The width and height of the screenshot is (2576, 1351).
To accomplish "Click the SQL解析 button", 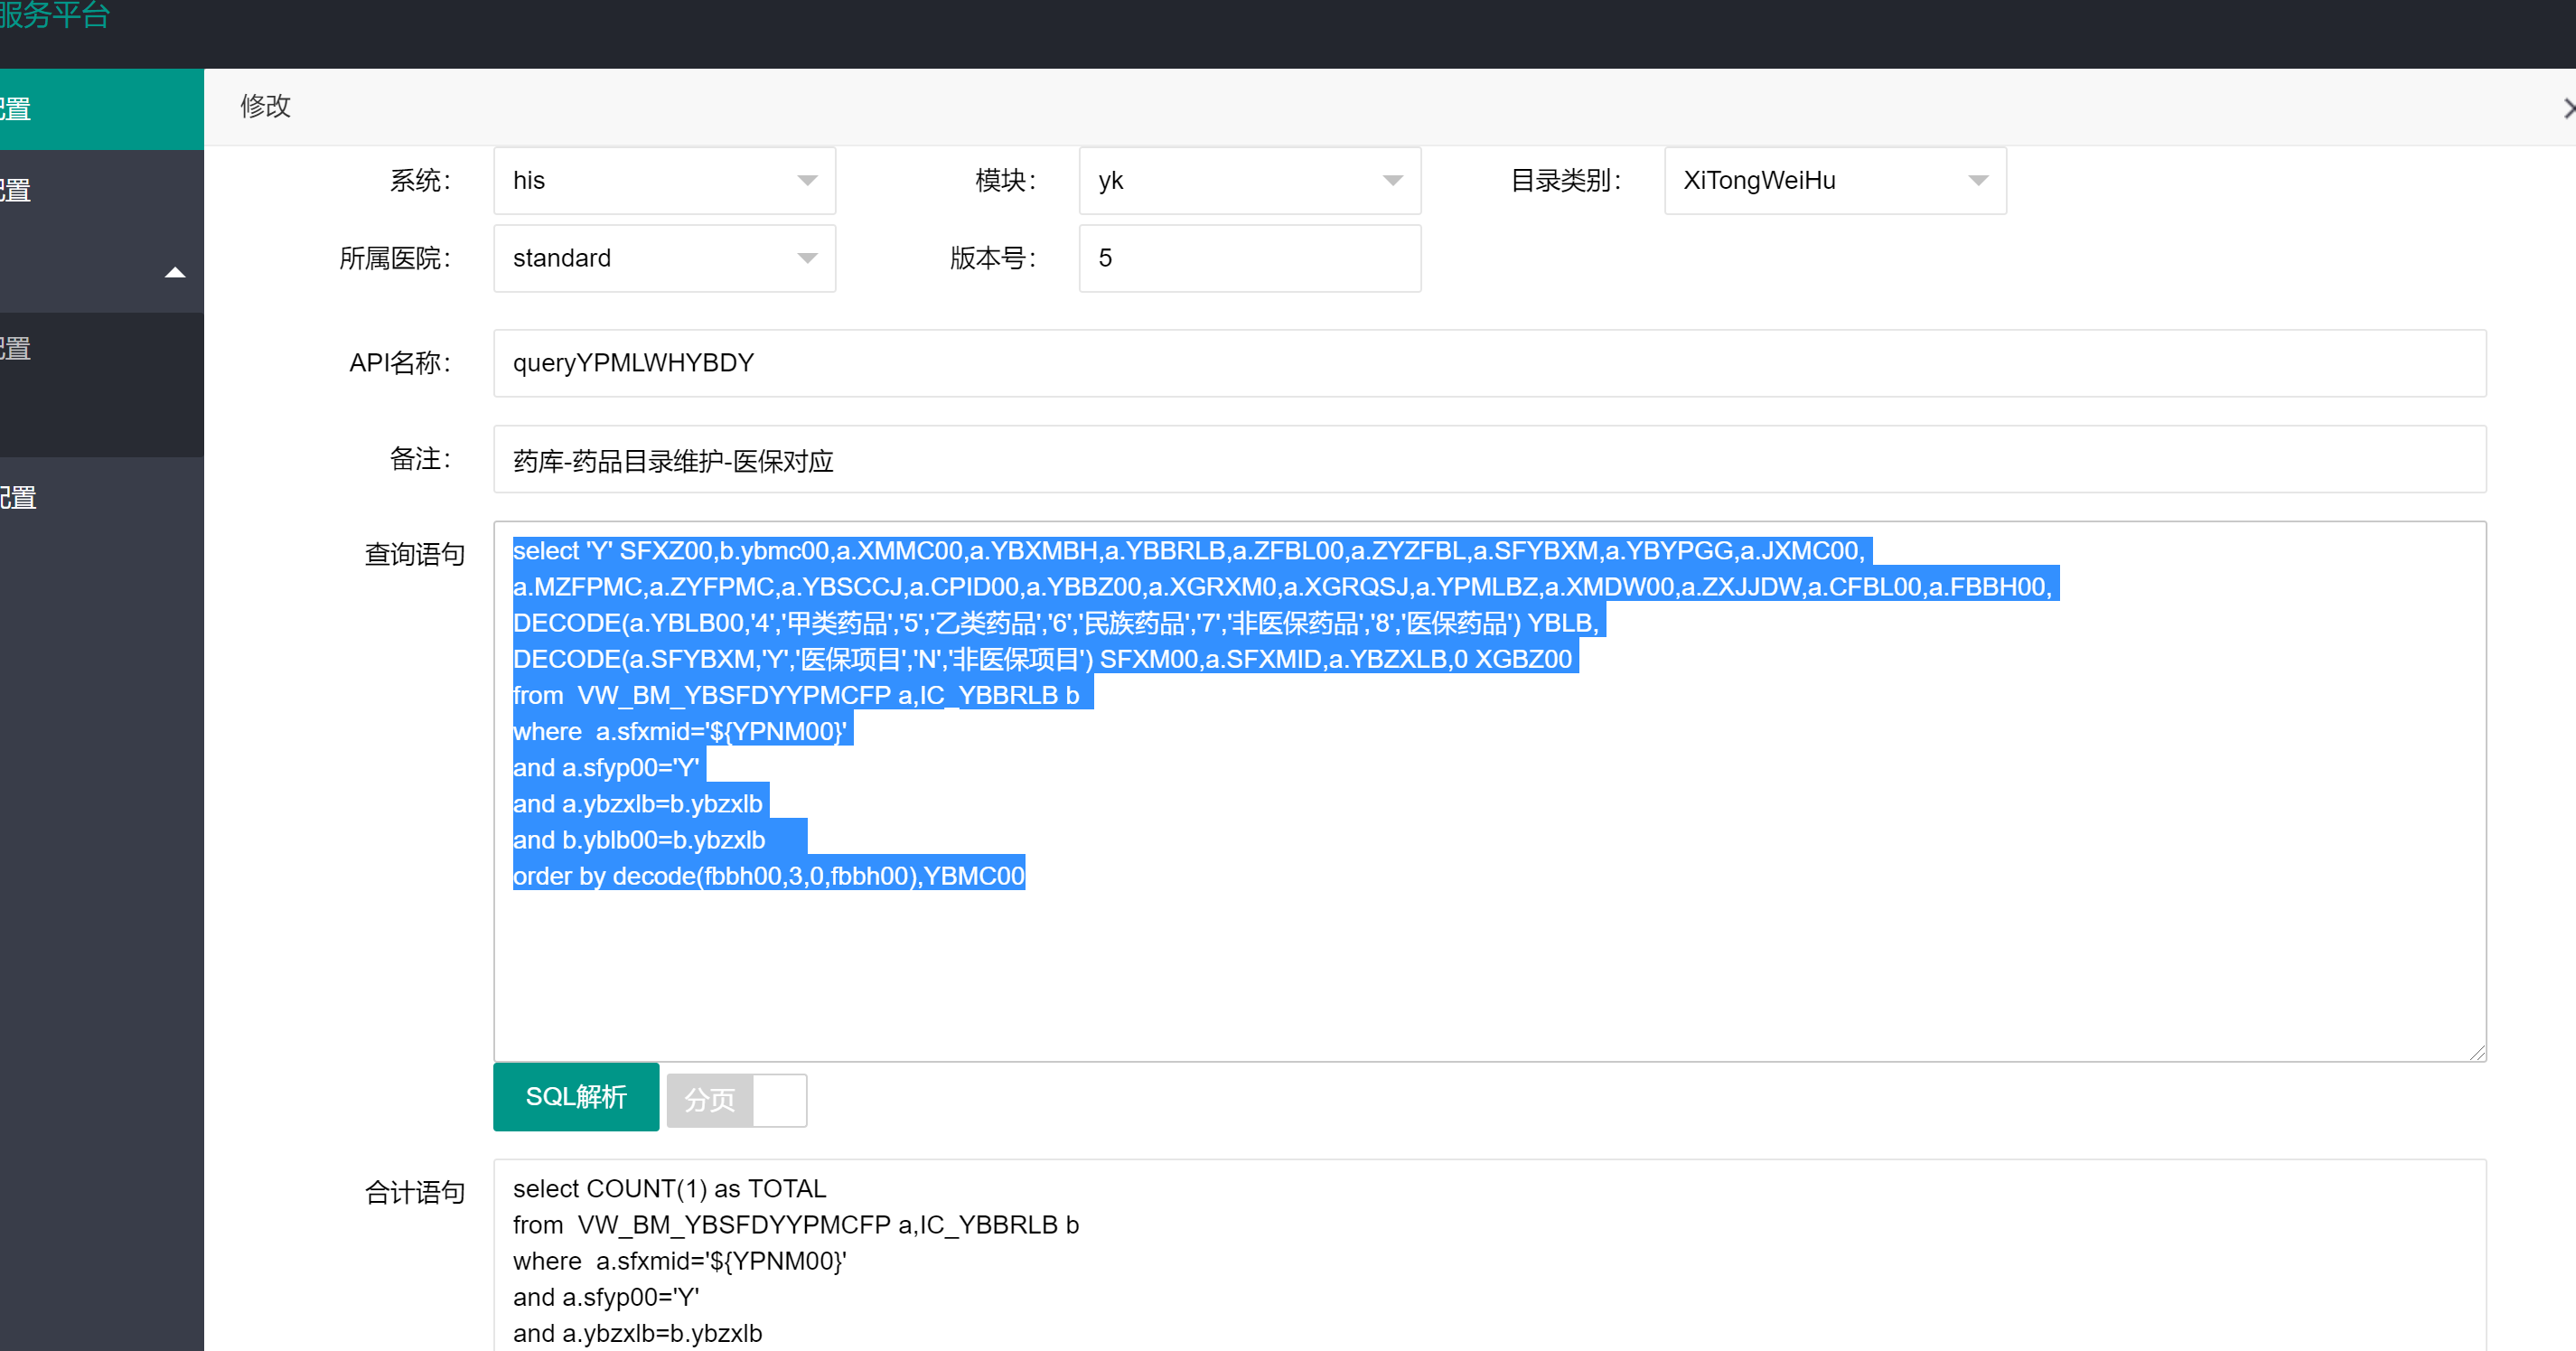I will pyautogui.click(x=576, y=1097).
